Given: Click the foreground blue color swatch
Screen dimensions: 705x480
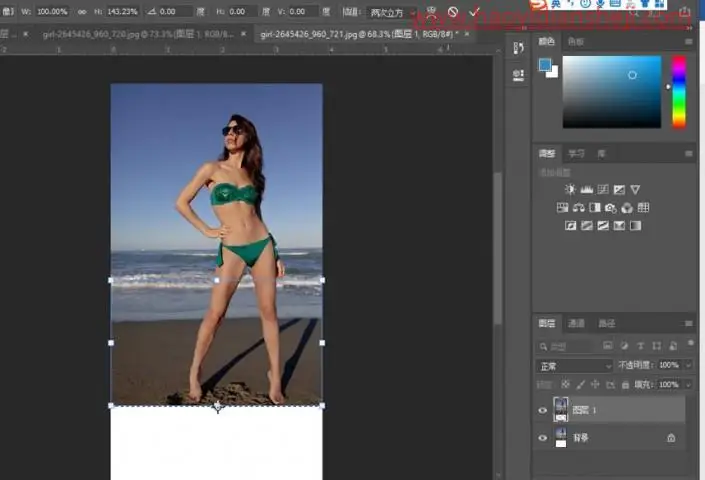Looking at the screenshot, I should [x=545, y=65].
